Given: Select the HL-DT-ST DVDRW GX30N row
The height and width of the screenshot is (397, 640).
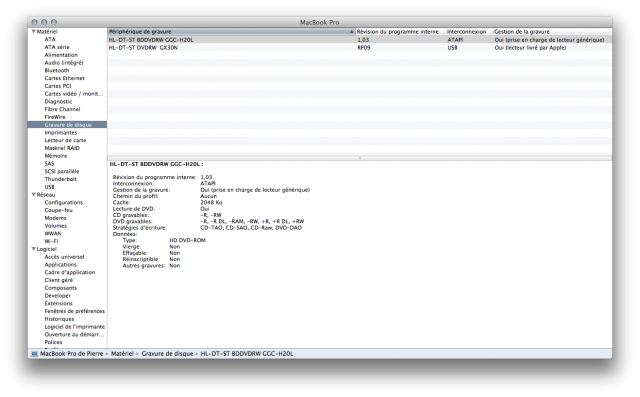Looking at the screenshot, I should 360,48.
